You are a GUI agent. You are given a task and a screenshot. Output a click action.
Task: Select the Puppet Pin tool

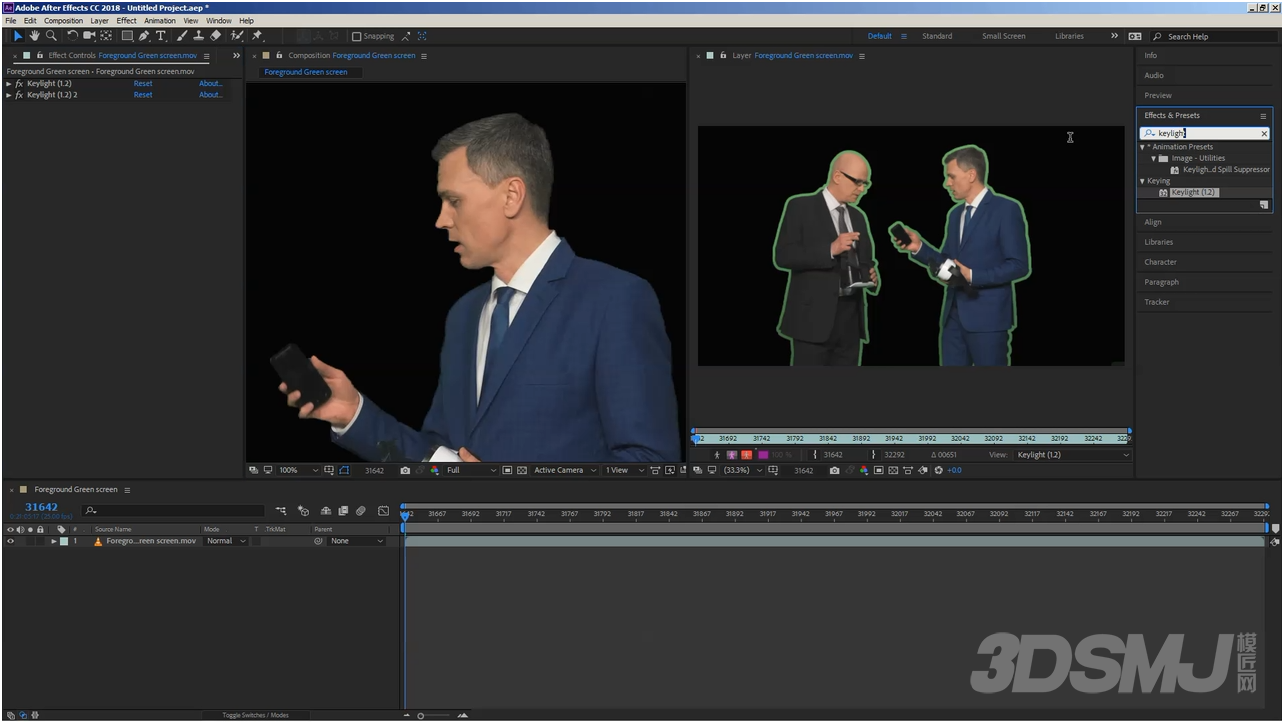[257, 36]
